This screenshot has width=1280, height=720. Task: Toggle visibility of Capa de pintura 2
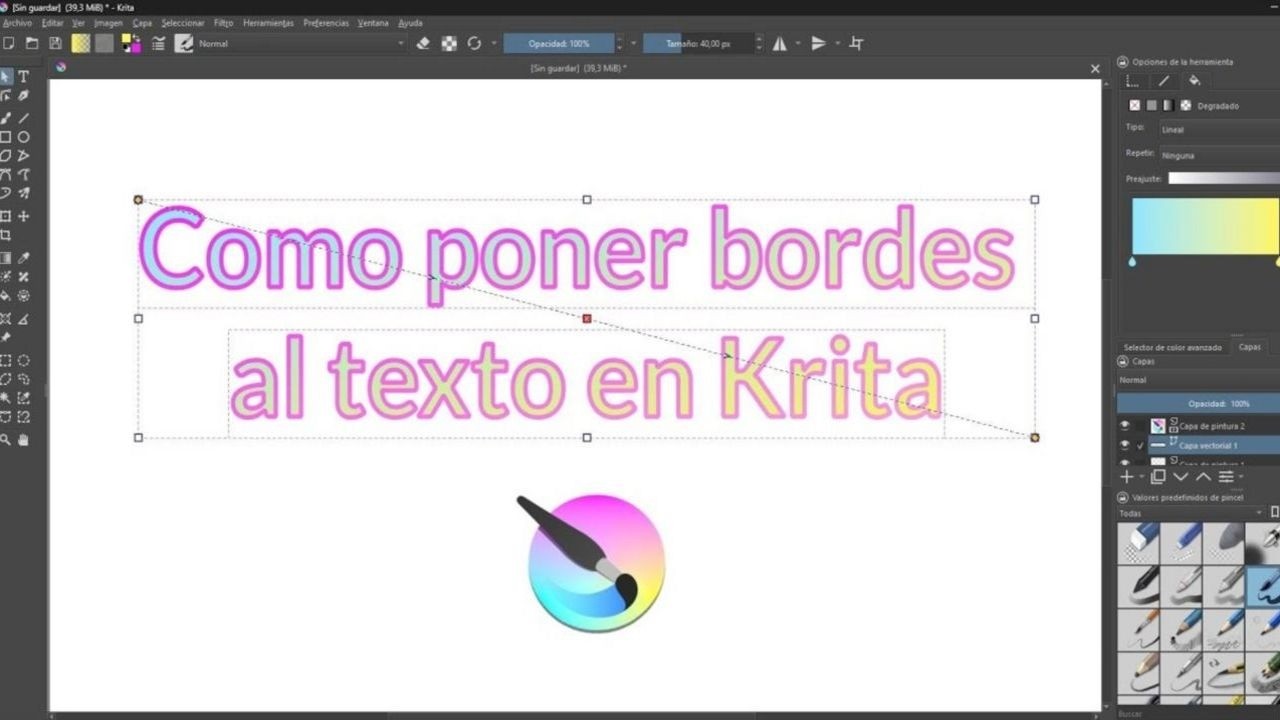pos(1125,426)
